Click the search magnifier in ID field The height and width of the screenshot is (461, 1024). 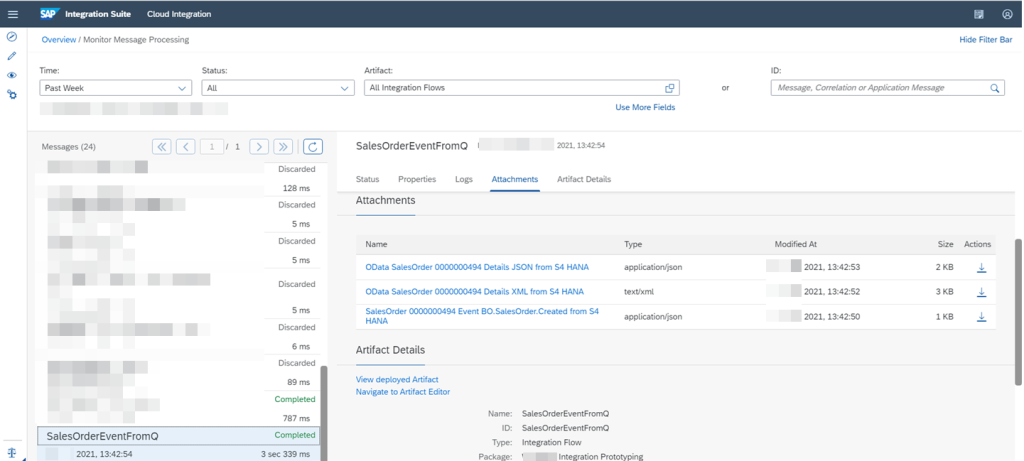click(x=995, y=87)
